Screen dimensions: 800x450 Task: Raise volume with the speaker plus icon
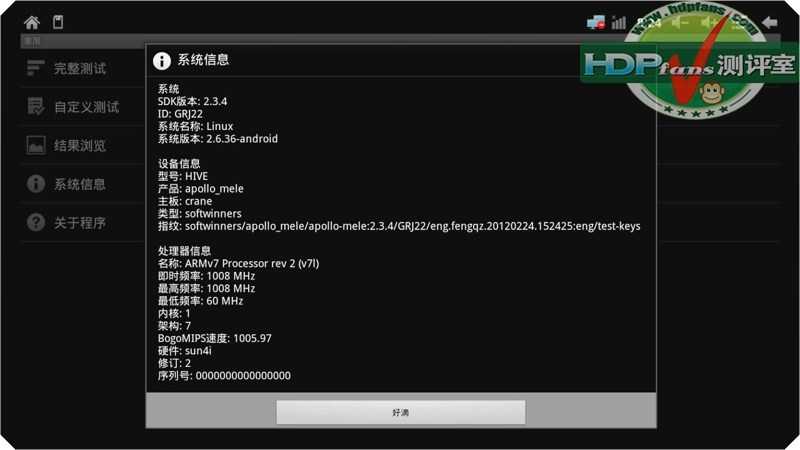(710, 23)
